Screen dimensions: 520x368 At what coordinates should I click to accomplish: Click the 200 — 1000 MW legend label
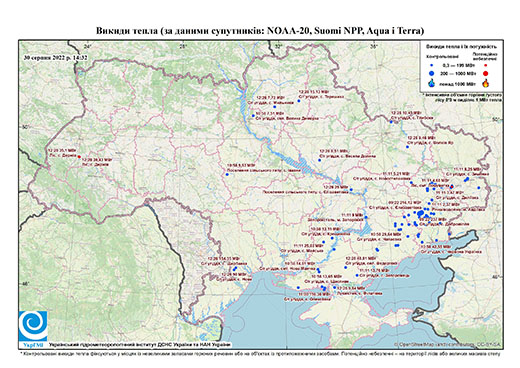tap(459, 73)
